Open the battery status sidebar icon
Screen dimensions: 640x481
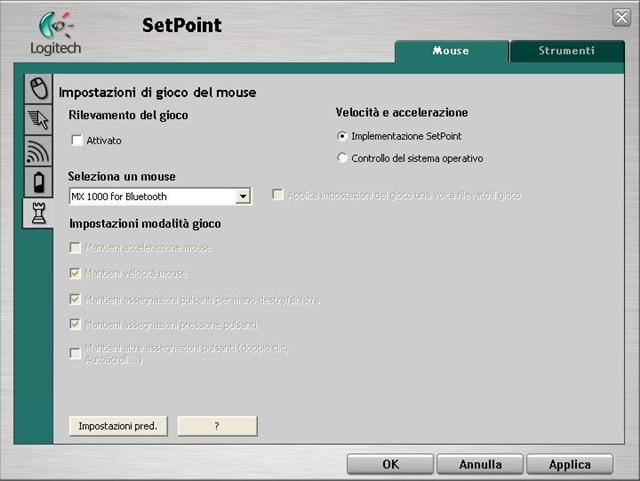click(38, 182)
